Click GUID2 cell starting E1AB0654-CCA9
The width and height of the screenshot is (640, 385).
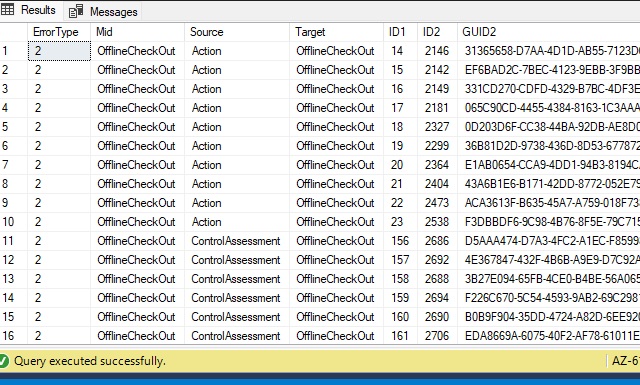(549, 165)
